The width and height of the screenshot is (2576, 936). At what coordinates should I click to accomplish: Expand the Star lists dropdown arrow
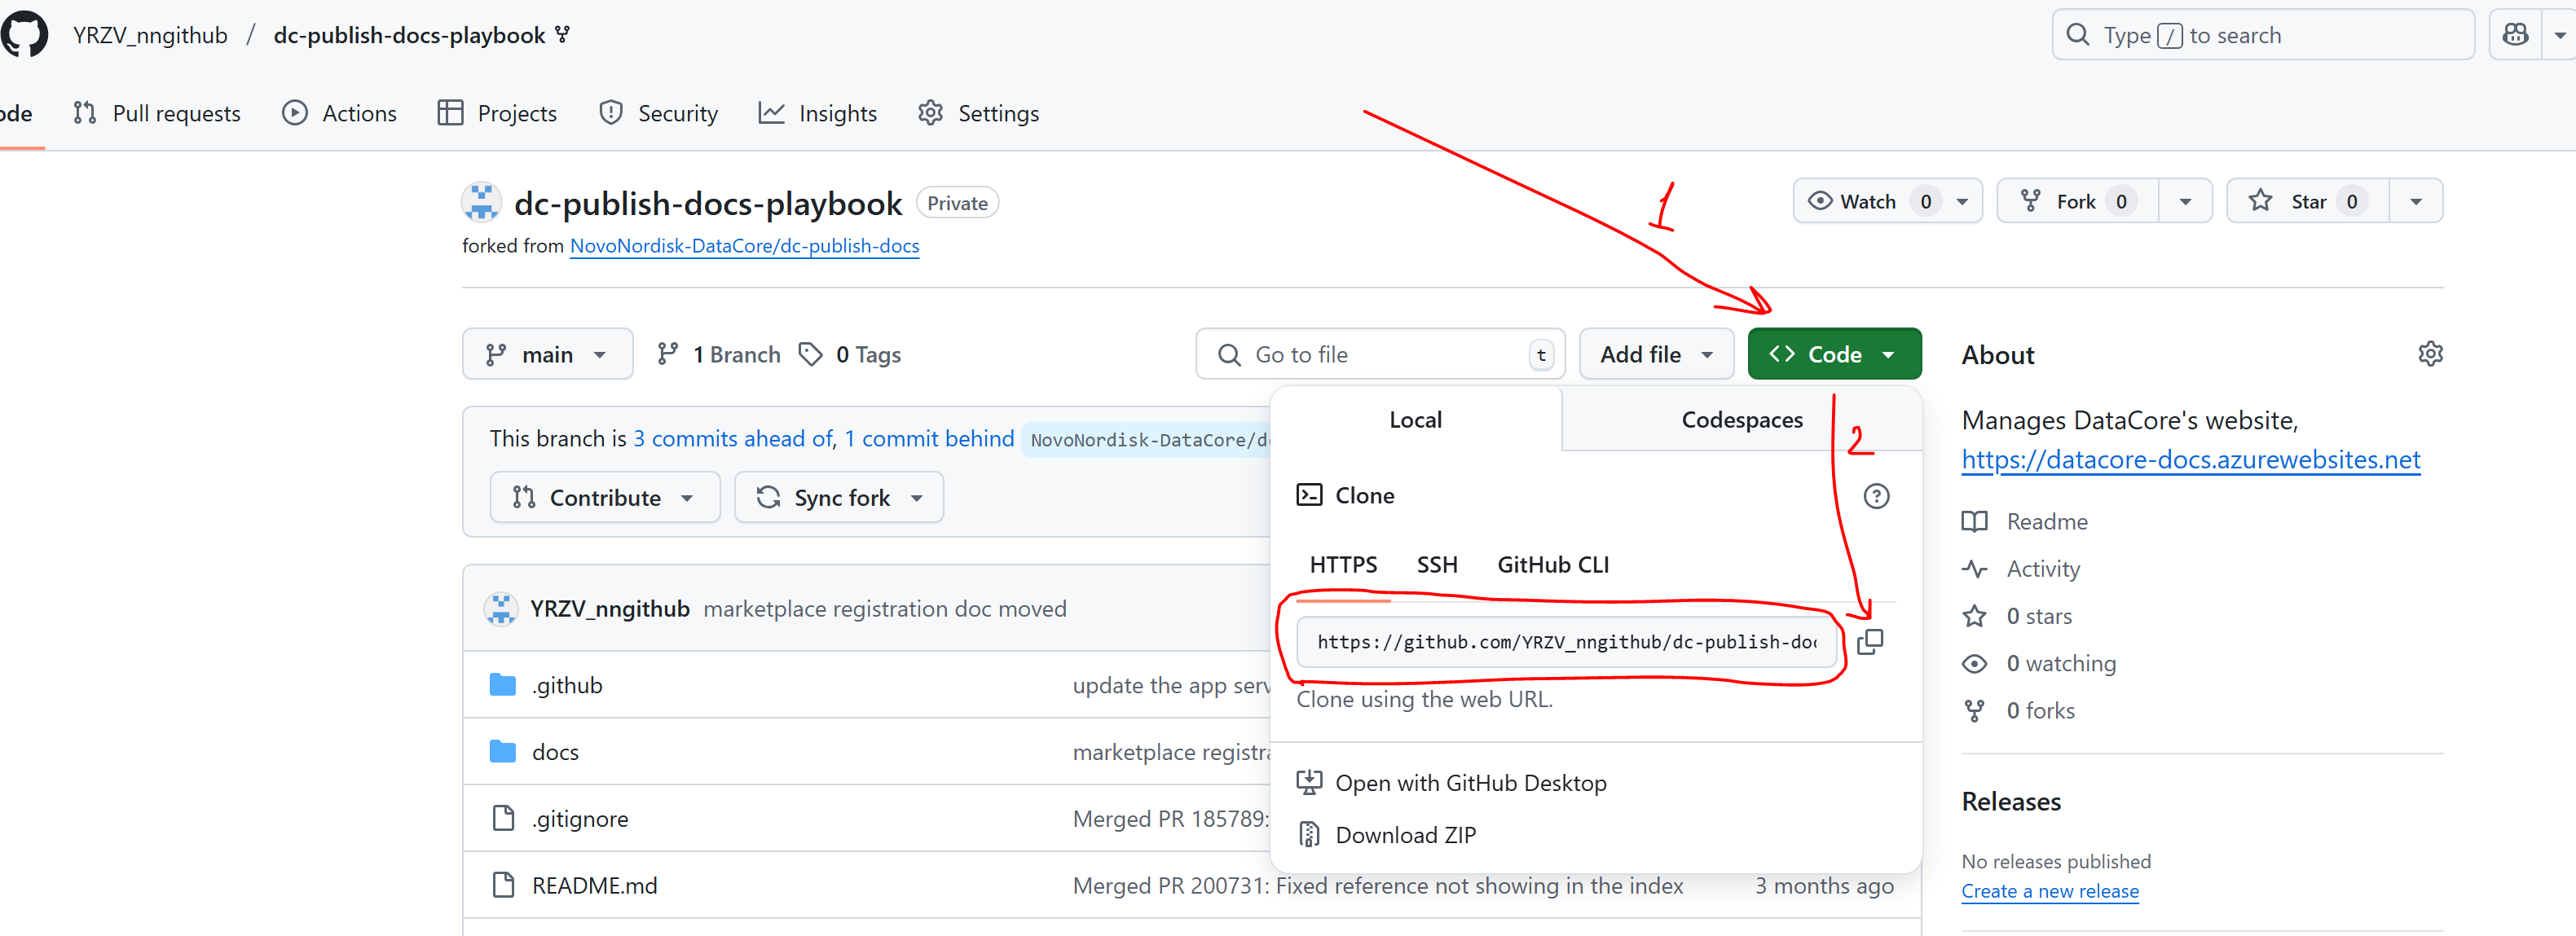pyautogui.click(x=2416, y=201)
